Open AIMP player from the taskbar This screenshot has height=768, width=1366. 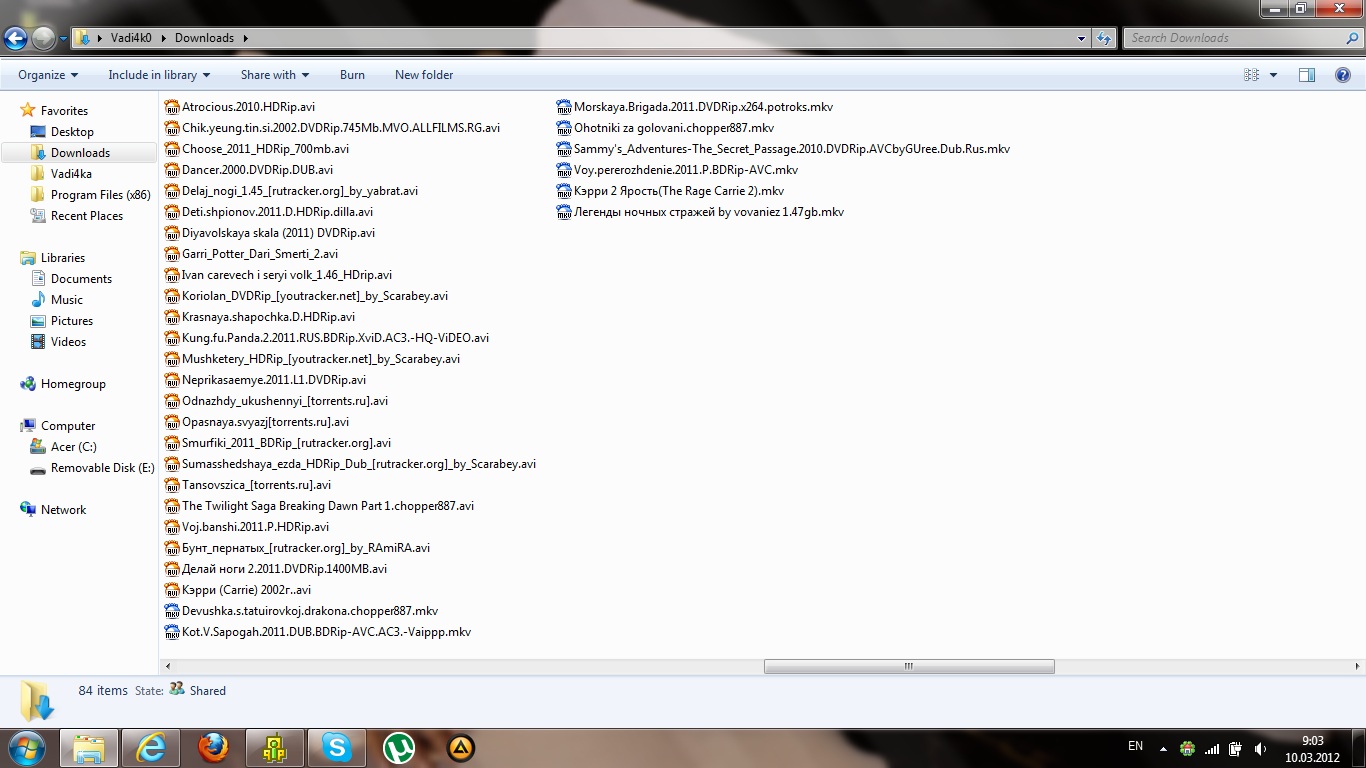[x=460, y=747]
